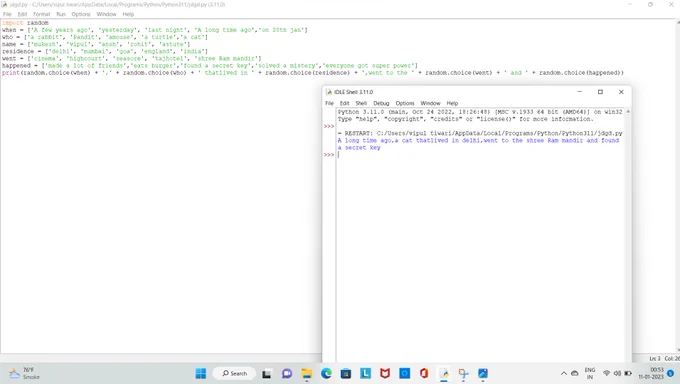The width and height of the screenshot is (680, 384).
Task: Launch Microsoft Office from the taskbar
Action: pyautogui.click(x=424, y=374)
